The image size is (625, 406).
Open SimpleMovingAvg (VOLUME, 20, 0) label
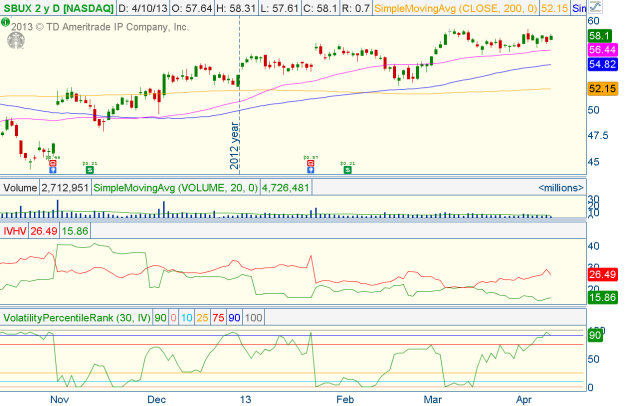click(x=173, y=187)
